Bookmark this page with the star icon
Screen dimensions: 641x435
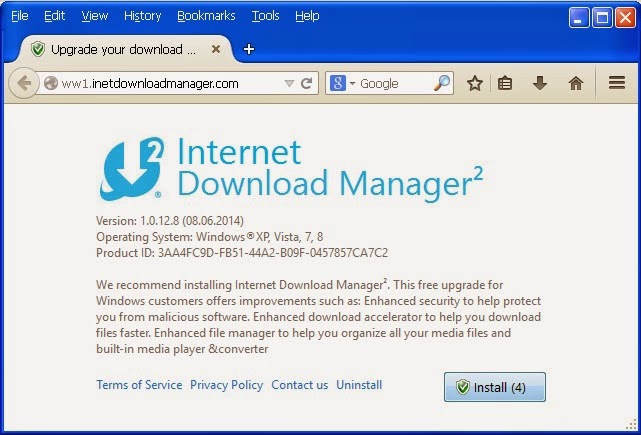[x=475, y=83]
